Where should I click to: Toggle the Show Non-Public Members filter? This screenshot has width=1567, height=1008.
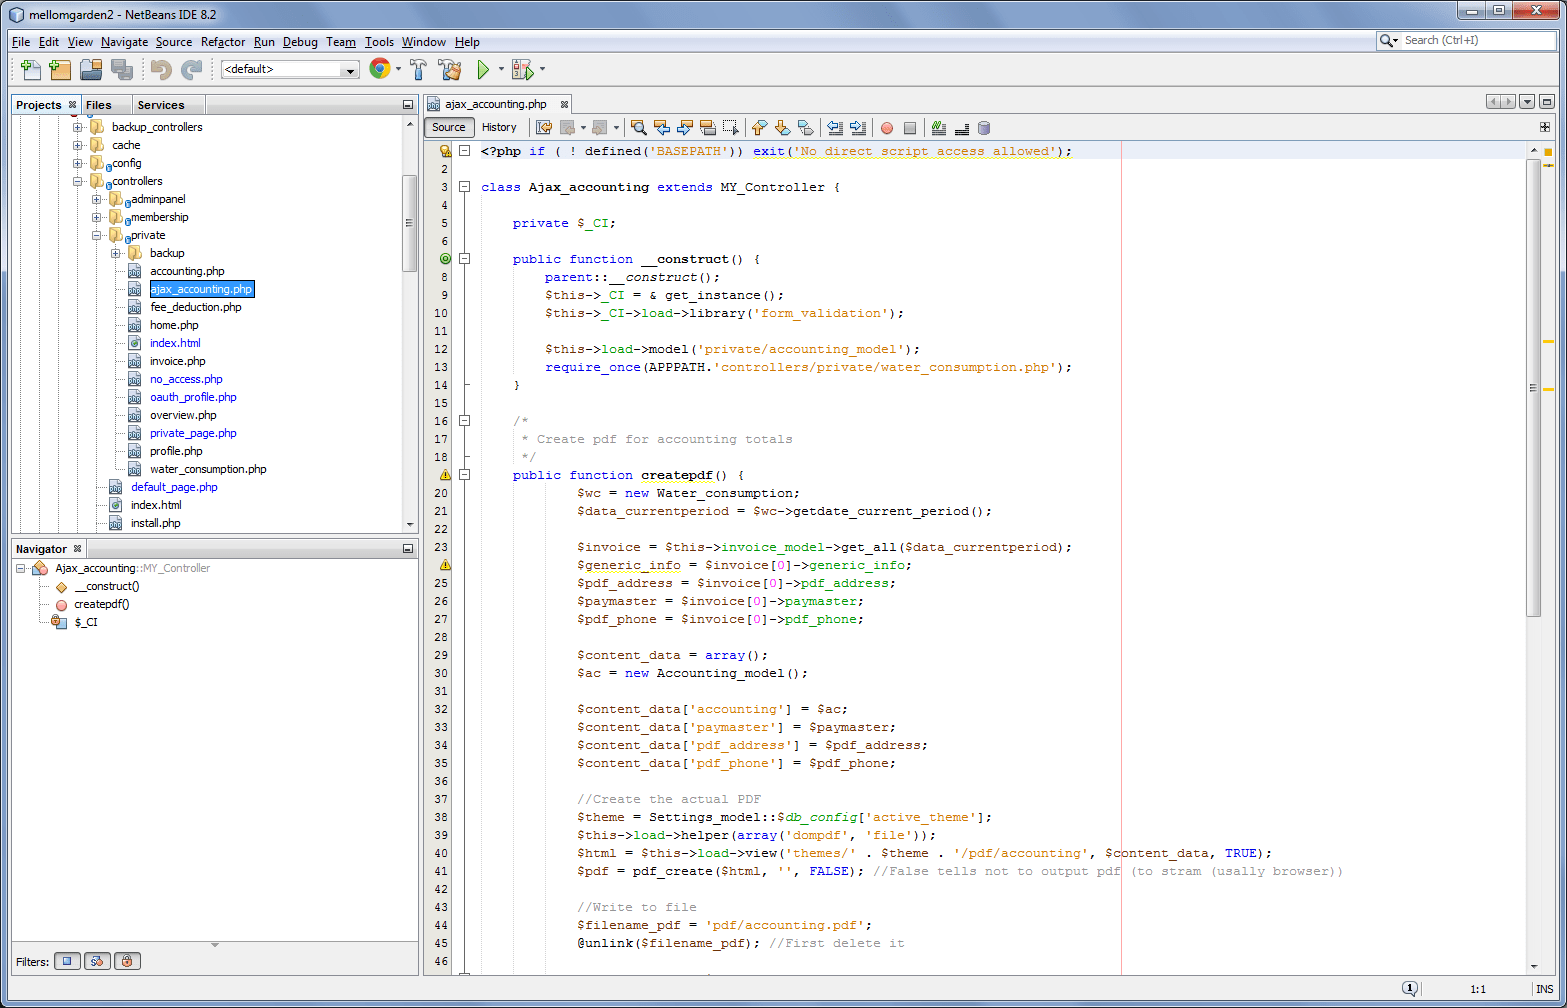pos(127,961)
